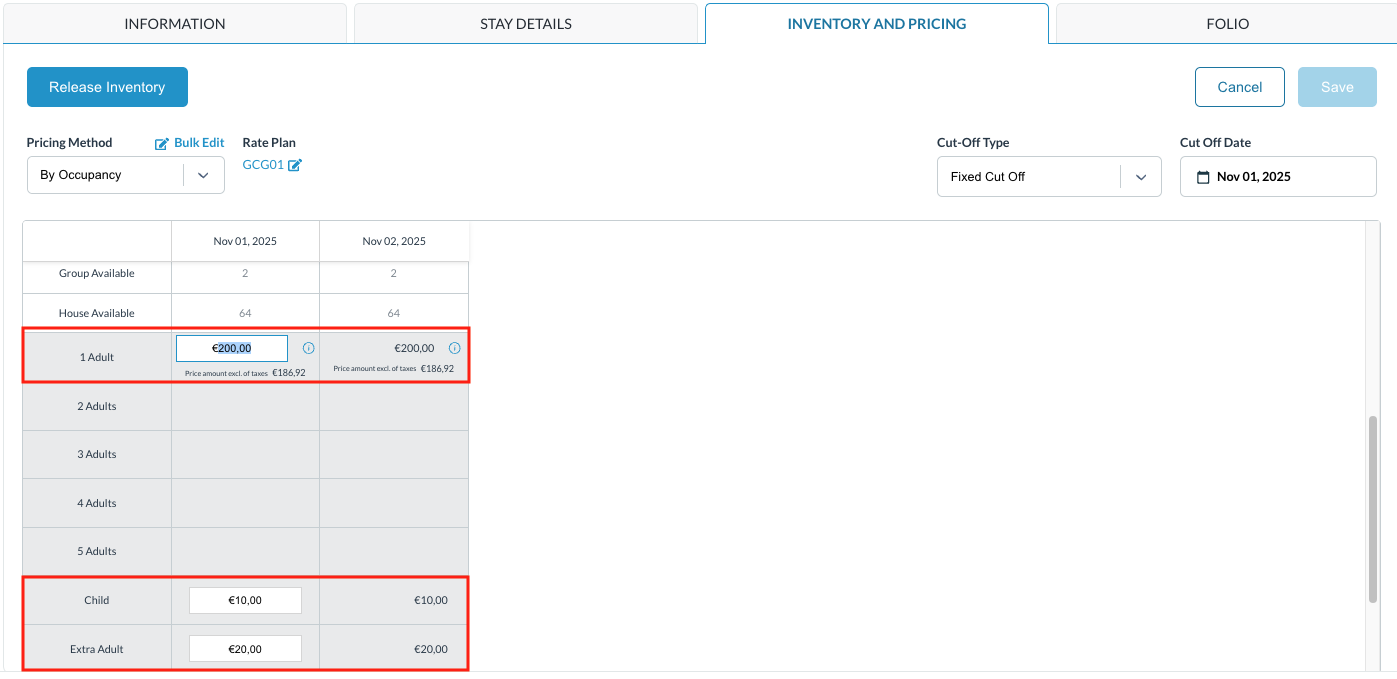Focus the 1 Adult price field for Nov 01

click(232, 348)
